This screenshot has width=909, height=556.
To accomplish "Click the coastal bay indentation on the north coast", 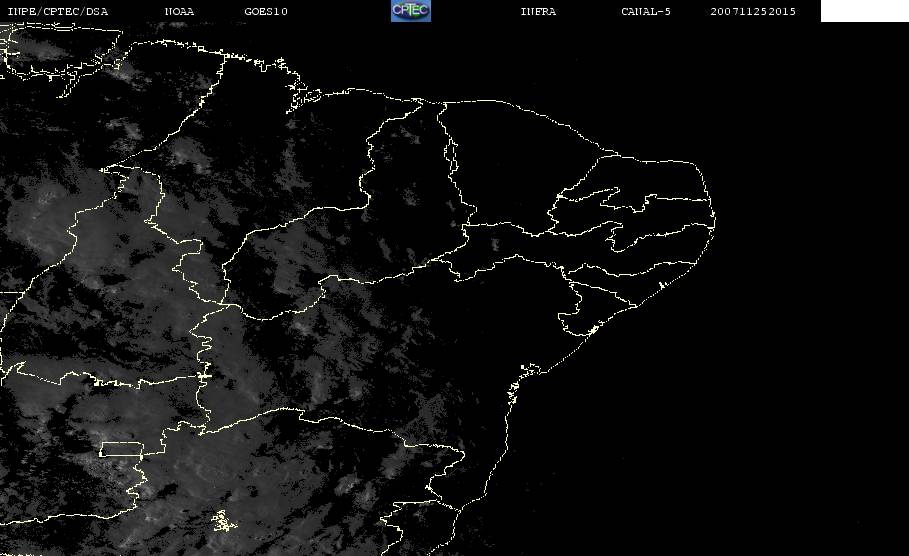I will click(310, 97).
